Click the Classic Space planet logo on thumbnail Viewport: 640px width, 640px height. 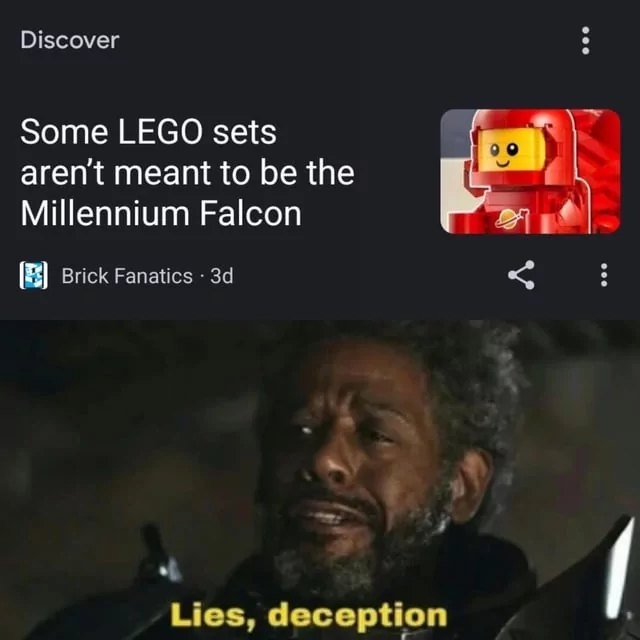coord(511,218)
